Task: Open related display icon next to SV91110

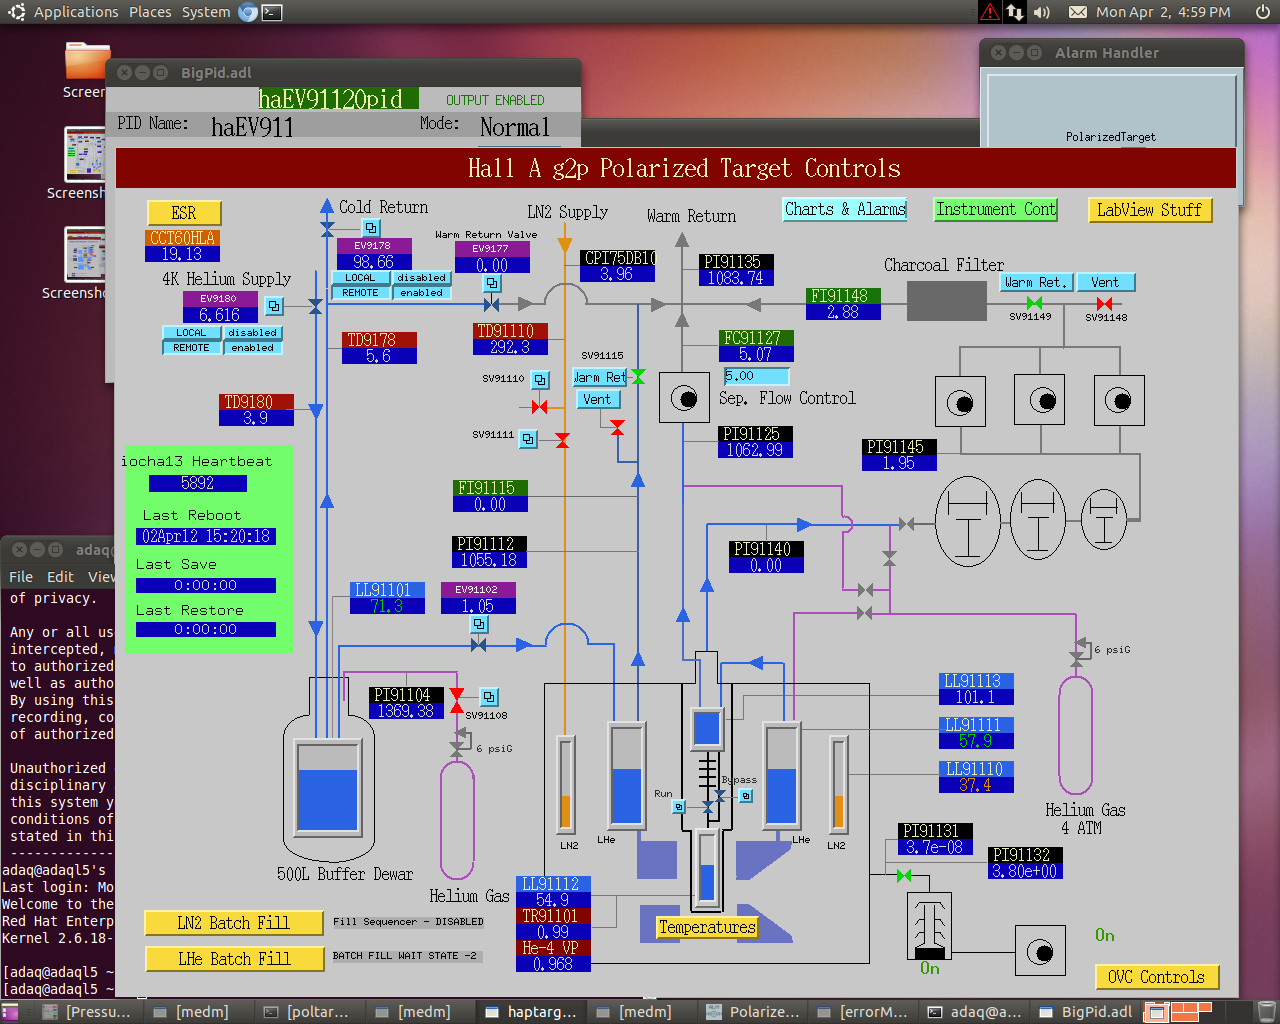Action: click(540, 380)
